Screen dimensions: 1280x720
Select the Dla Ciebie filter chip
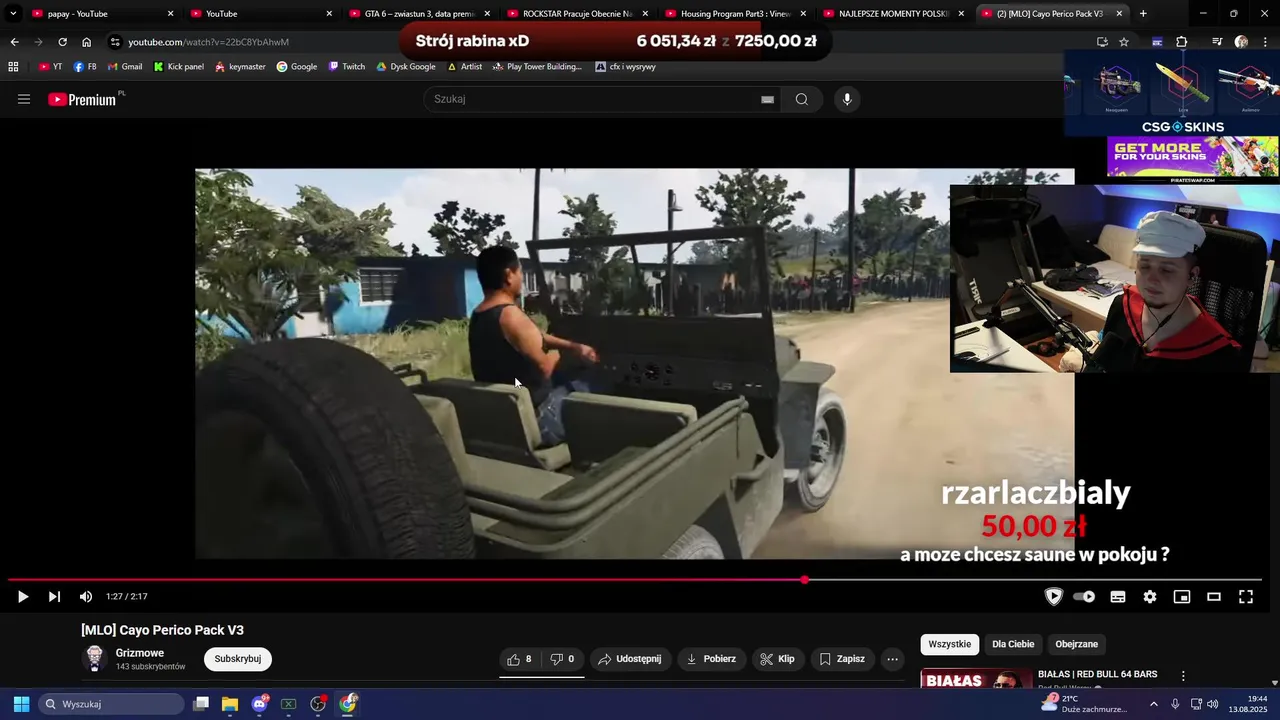tap(1013, 644)
